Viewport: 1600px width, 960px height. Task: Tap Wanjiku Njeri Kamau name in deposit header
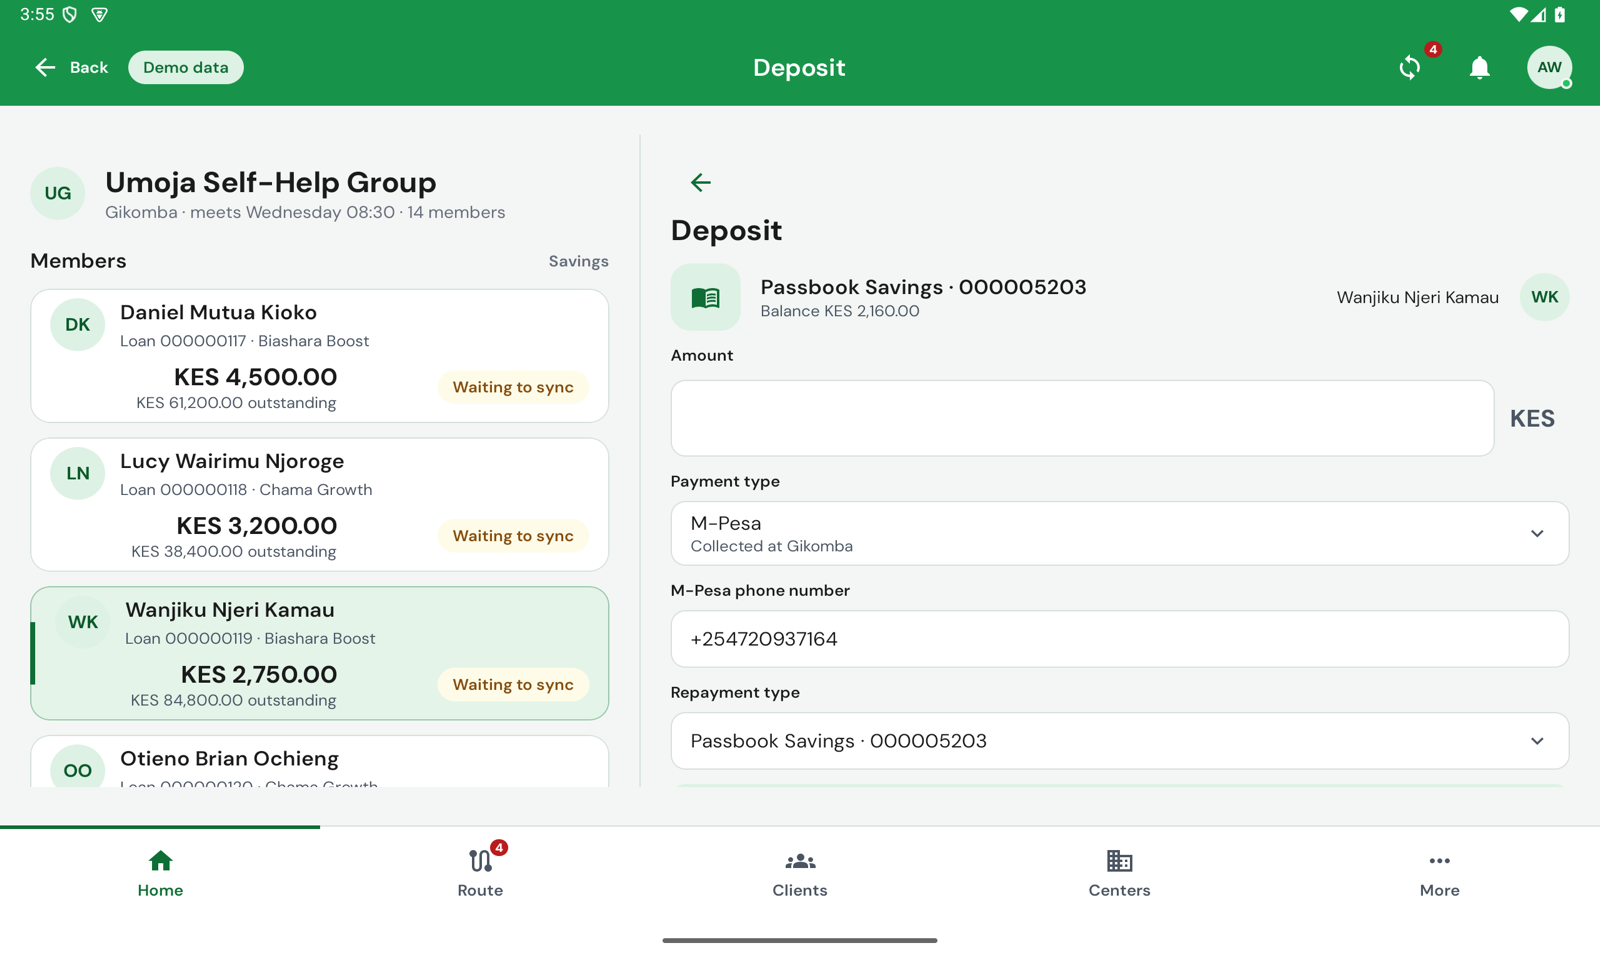pos(1417,297)
